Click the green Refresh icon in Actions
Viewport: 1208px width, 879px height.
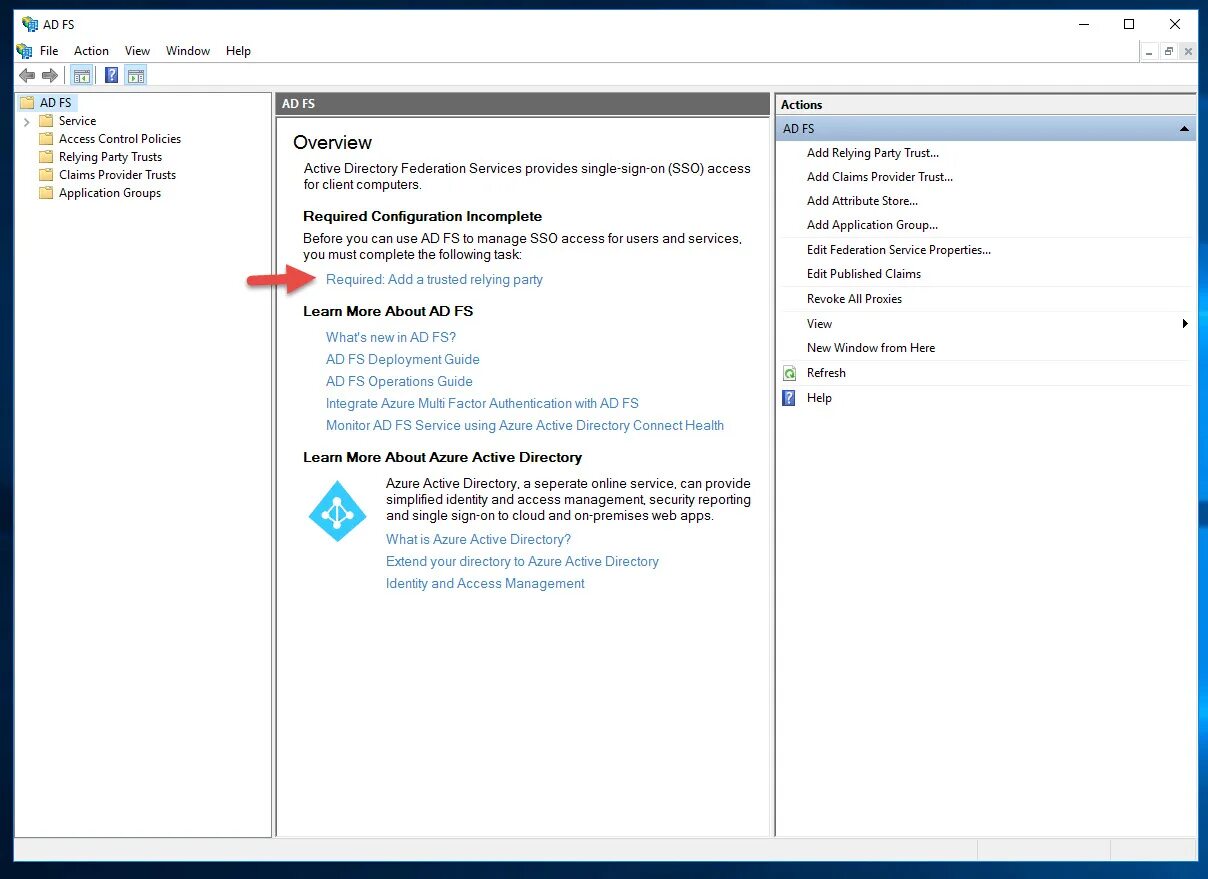pyautogui.click(x=789, y=373)
